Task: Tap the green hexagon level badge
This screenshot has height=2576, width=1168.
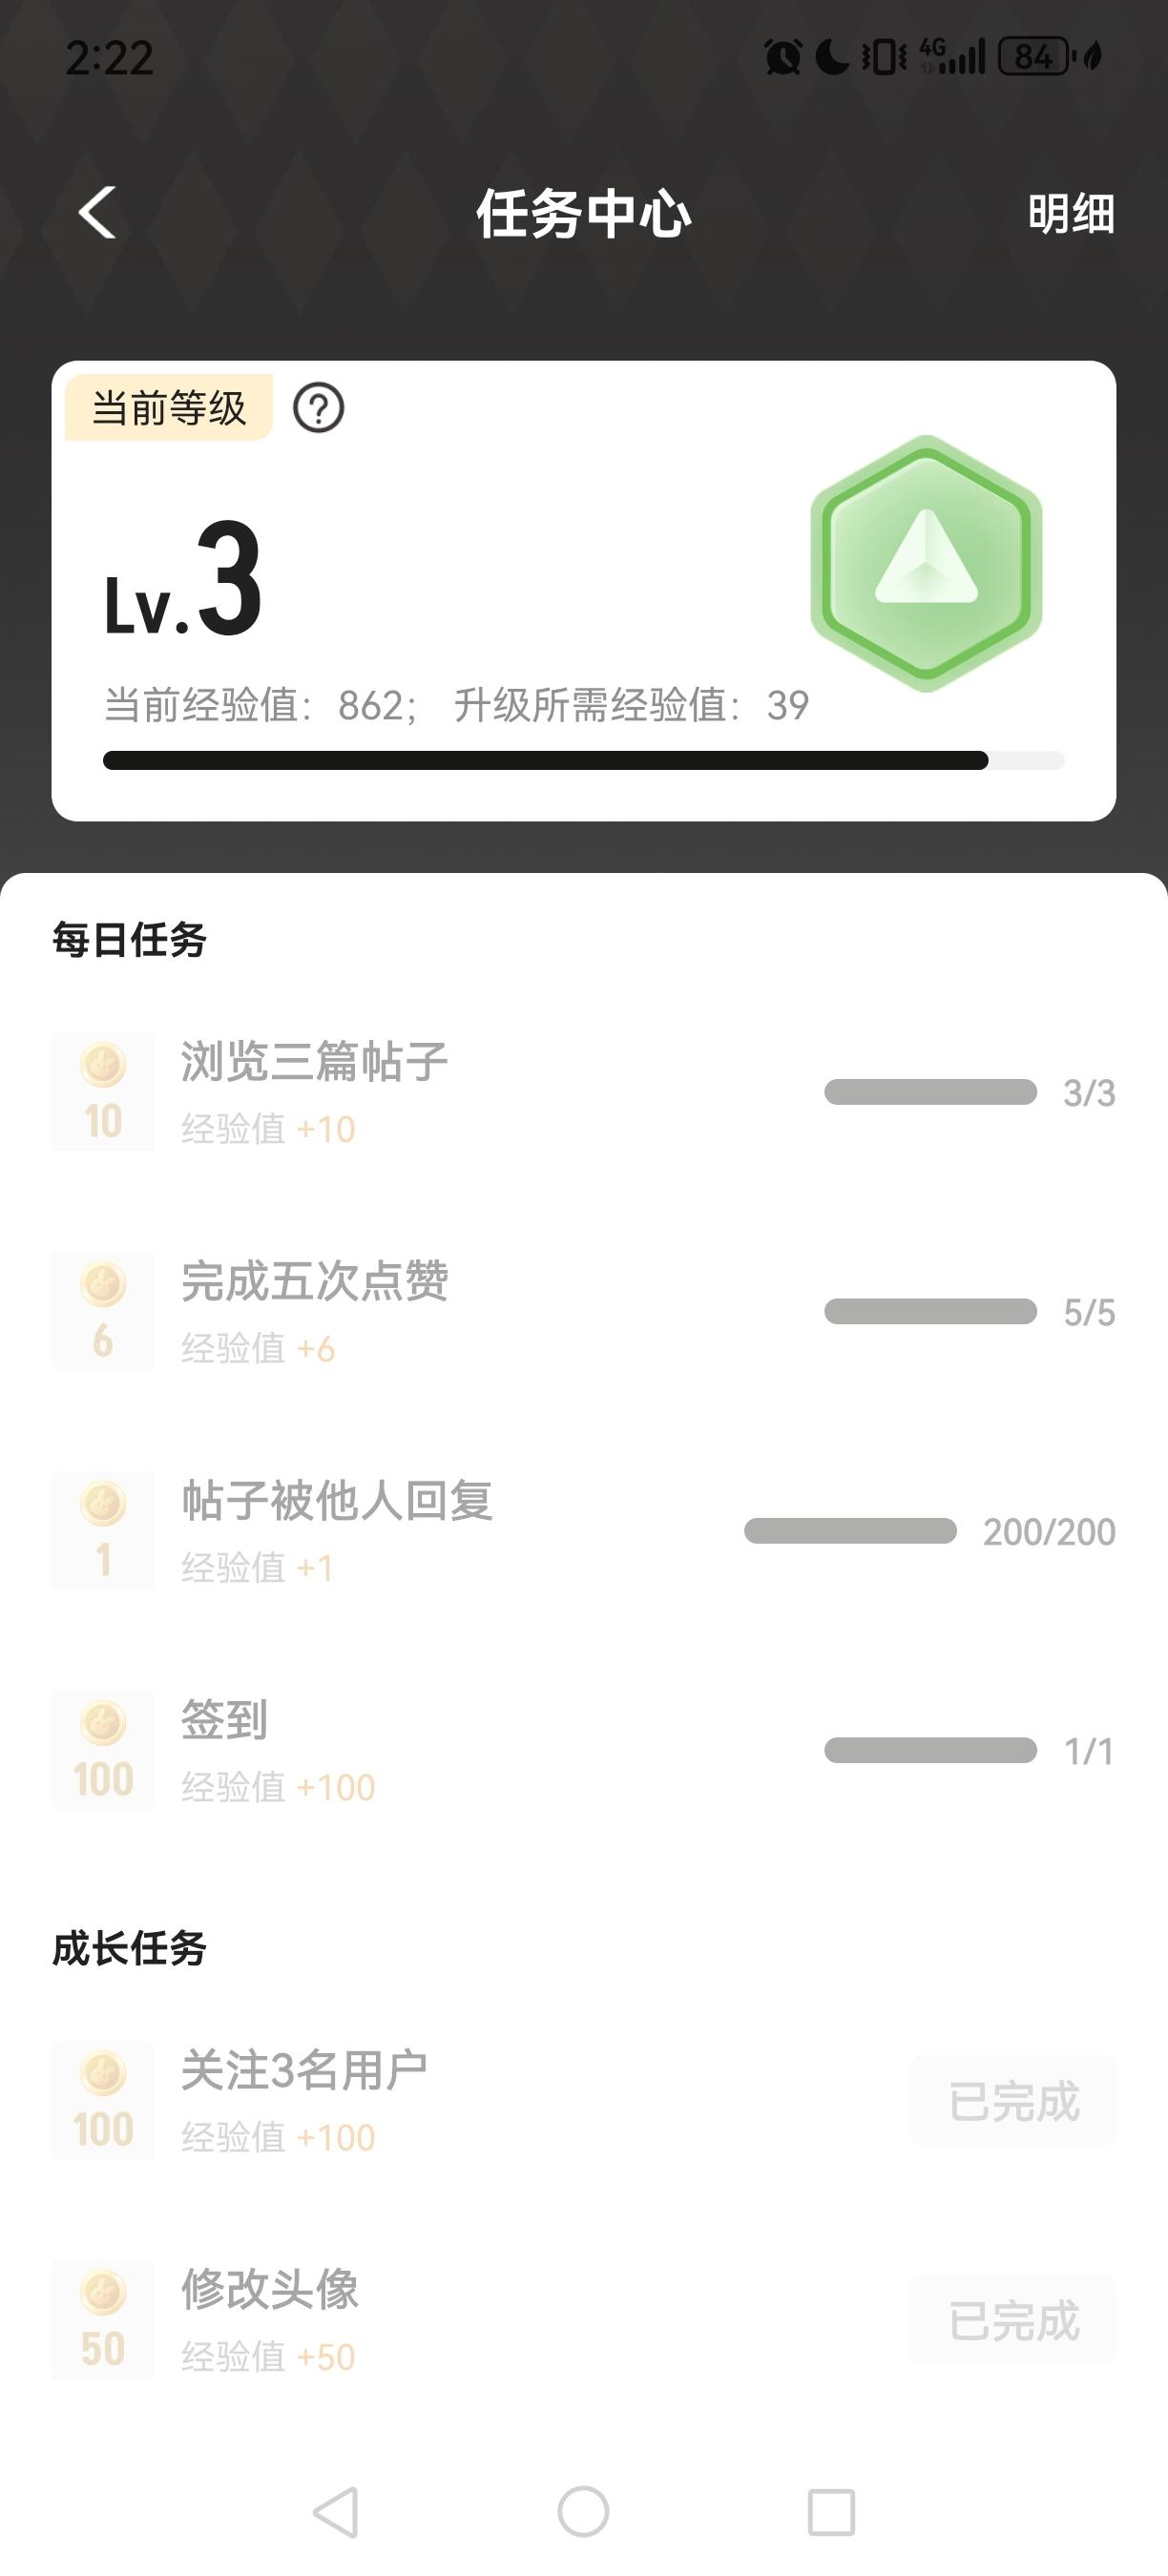Action: [x=926, y=563]
